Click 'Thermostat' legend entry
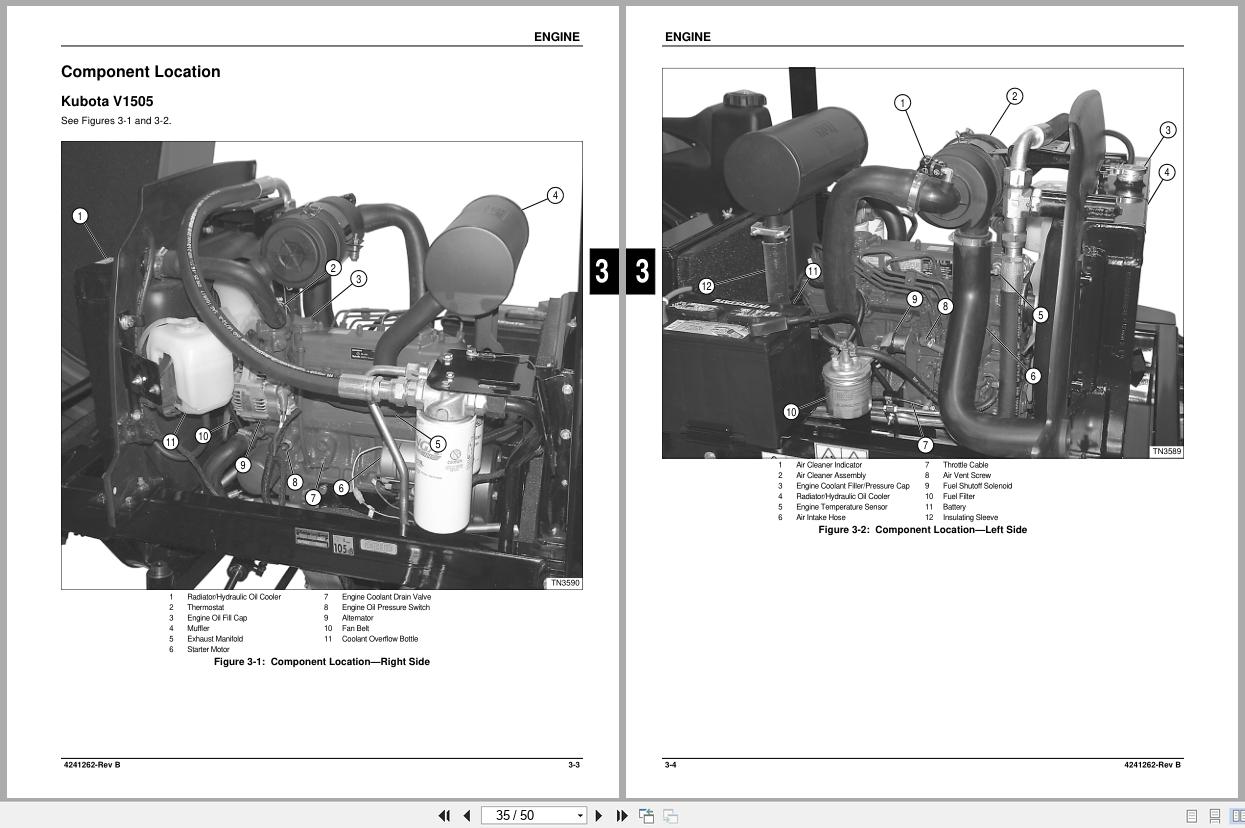 pos(206,608)
